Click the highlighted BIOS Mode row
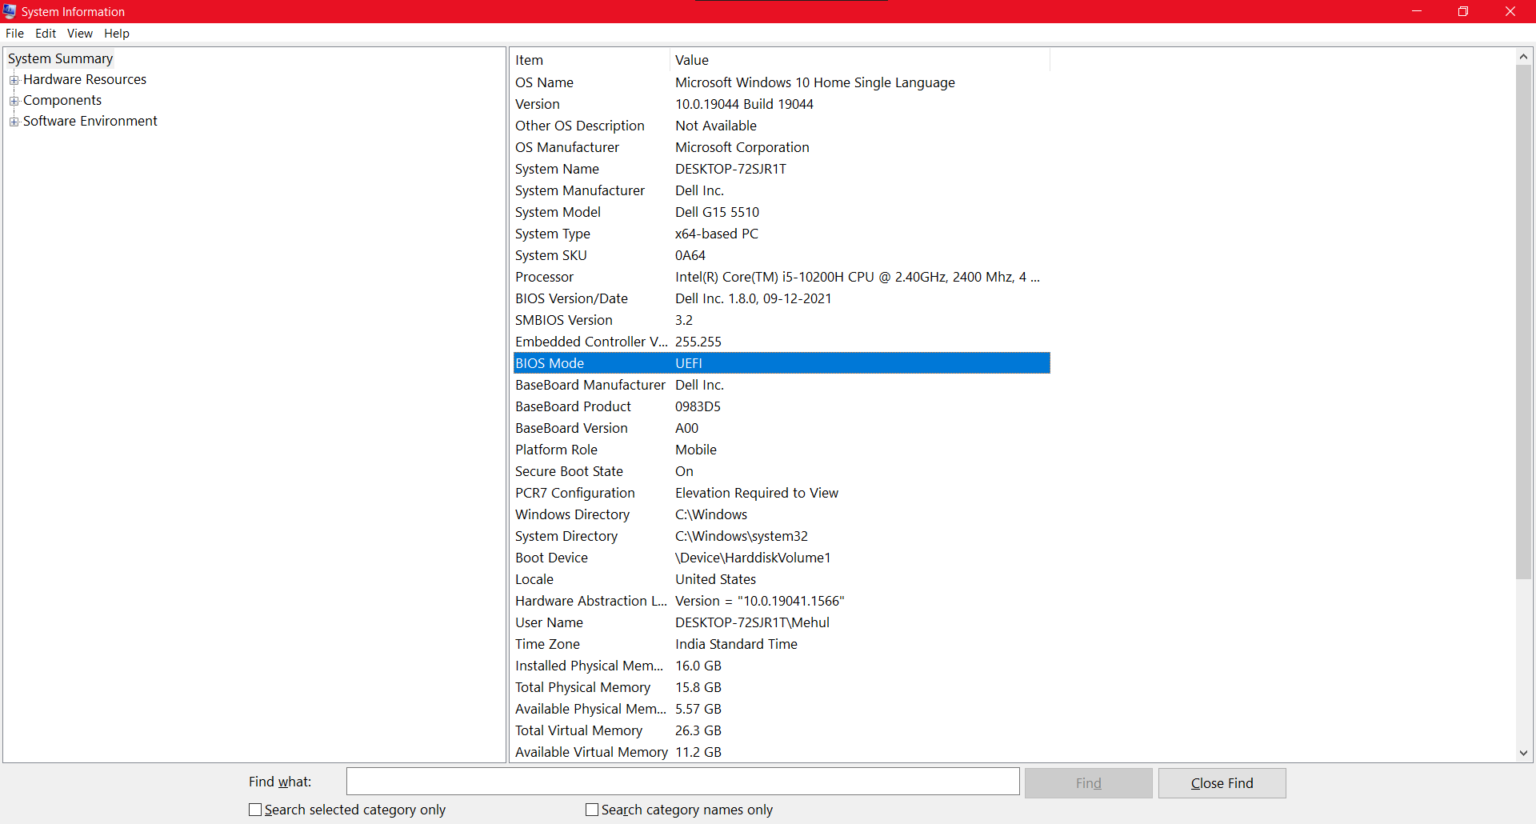Viewport: 1536px width, 824px height. (x=782, y=363)
